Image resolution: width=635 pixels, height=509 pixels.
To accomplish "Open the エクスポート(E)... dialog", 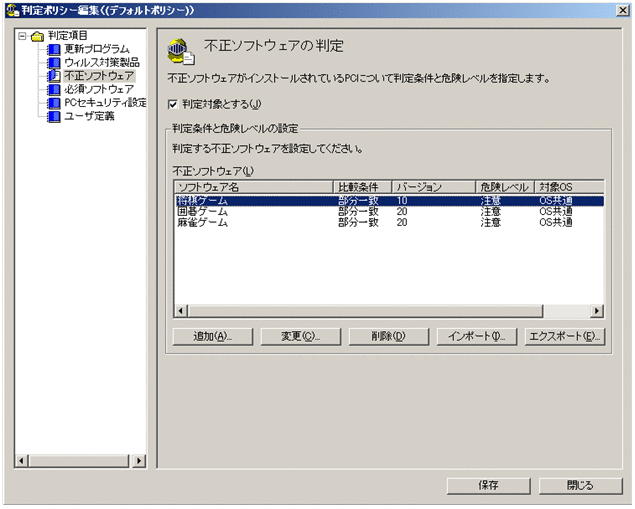I will point(565,336).
